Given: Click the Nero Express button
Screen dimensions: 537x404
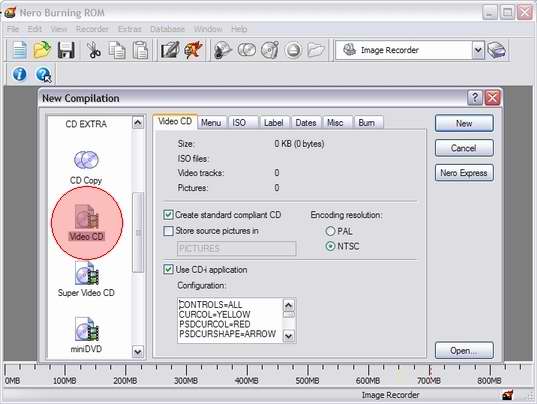Looking at the screenshot, I should pyautogui.click(x=464, y=173).
